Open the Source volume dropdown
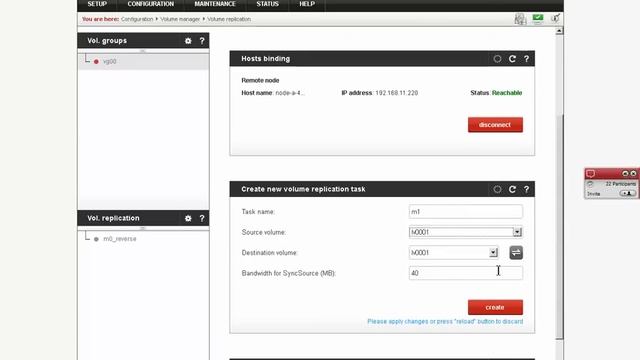 pos(517,232)
